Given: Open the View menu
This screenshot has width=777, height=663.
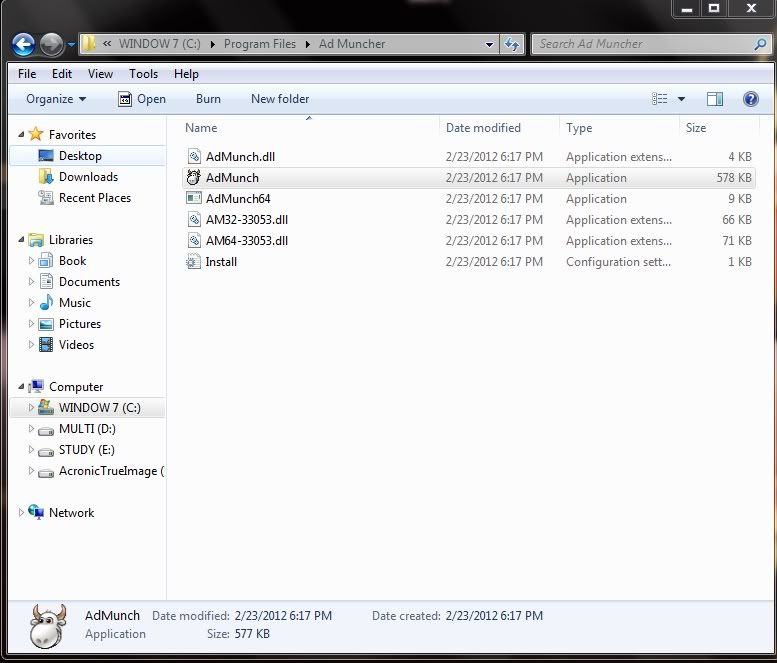Looking at the screenshot, I should (x=101, y=74).
